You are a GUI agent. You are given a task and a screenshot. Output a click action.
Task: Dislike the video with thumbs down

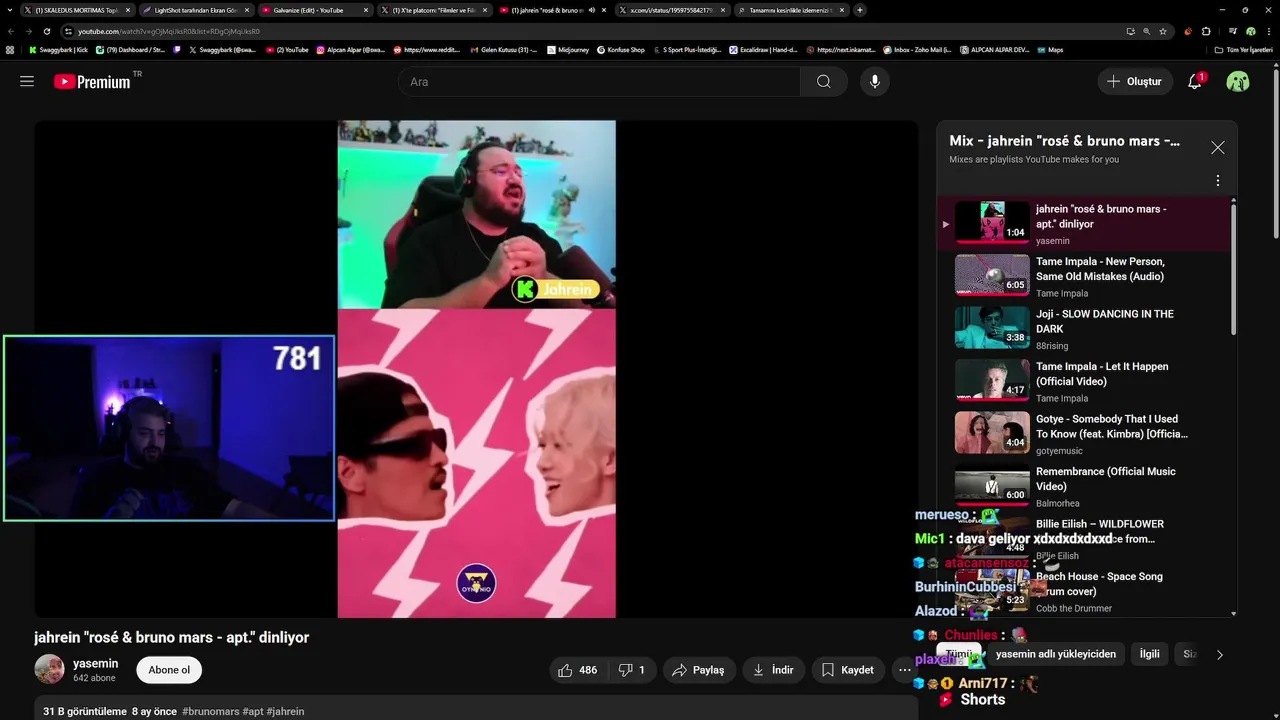632,670
